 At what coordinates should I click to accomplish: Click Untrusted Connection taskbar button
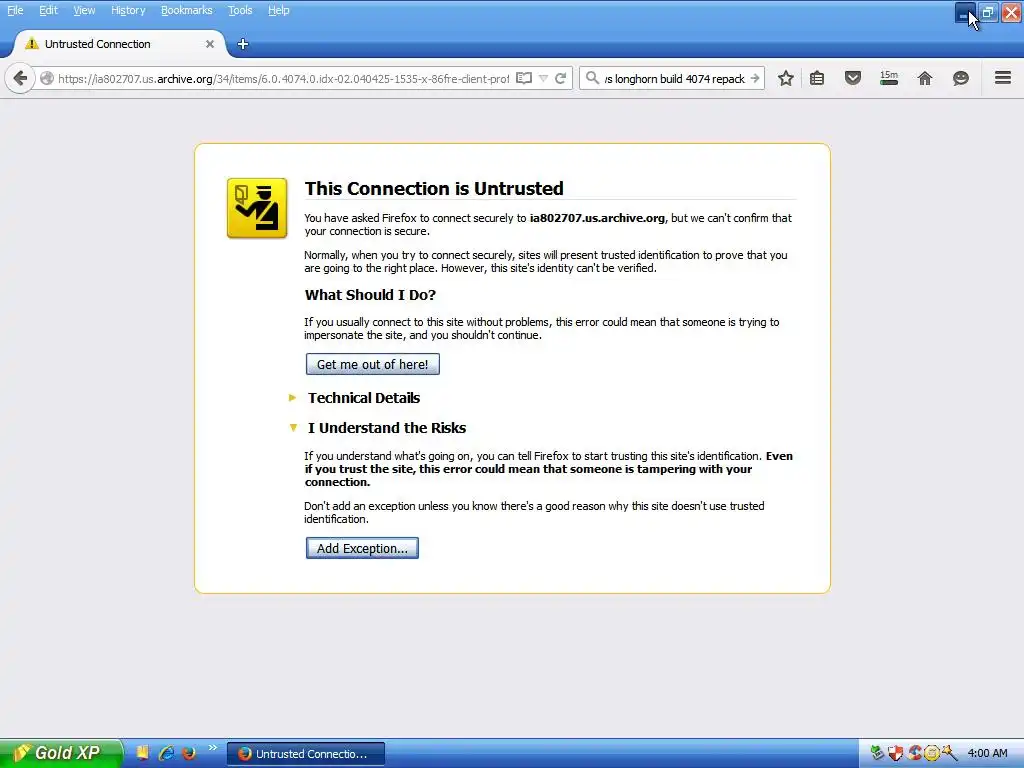pos(306,754)
